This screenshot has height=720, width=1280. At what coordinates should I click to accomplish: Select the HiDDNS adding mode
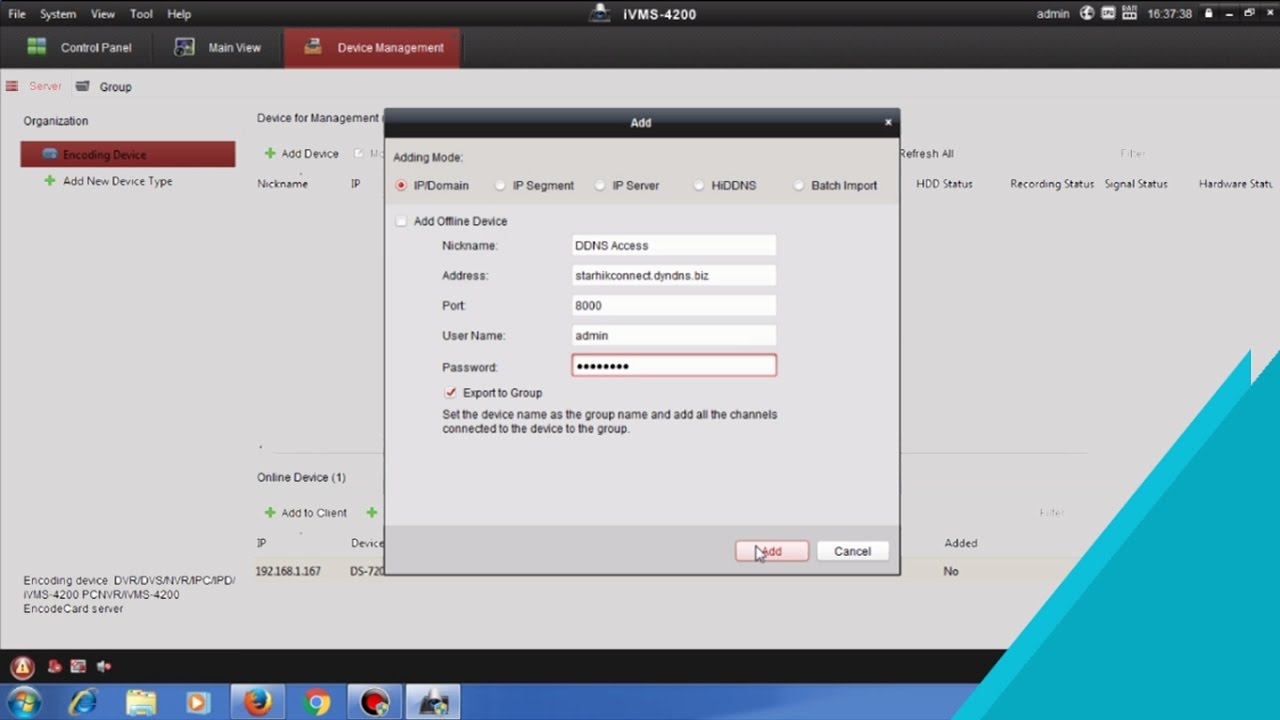point(700,185)
